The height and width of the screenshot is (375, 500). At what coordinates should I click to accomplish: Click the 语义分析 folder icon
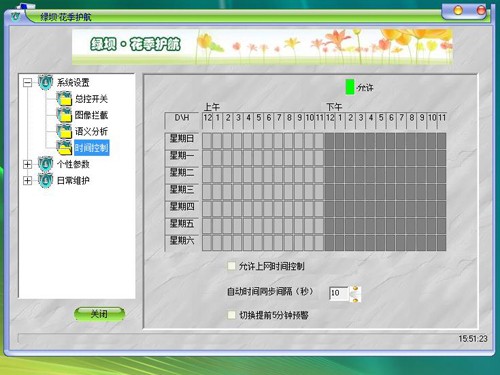[x=64, y=131]
